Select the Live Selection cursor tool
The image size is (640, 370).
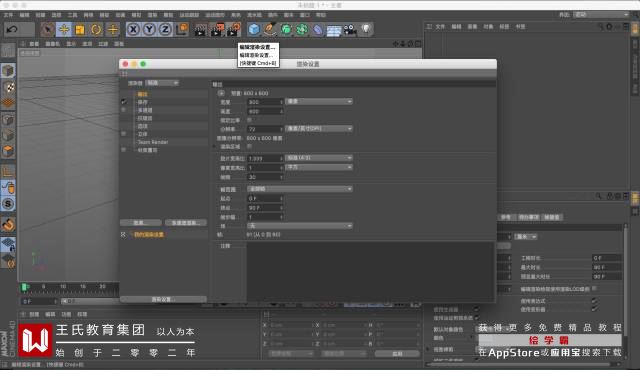[x=47, y=29]
